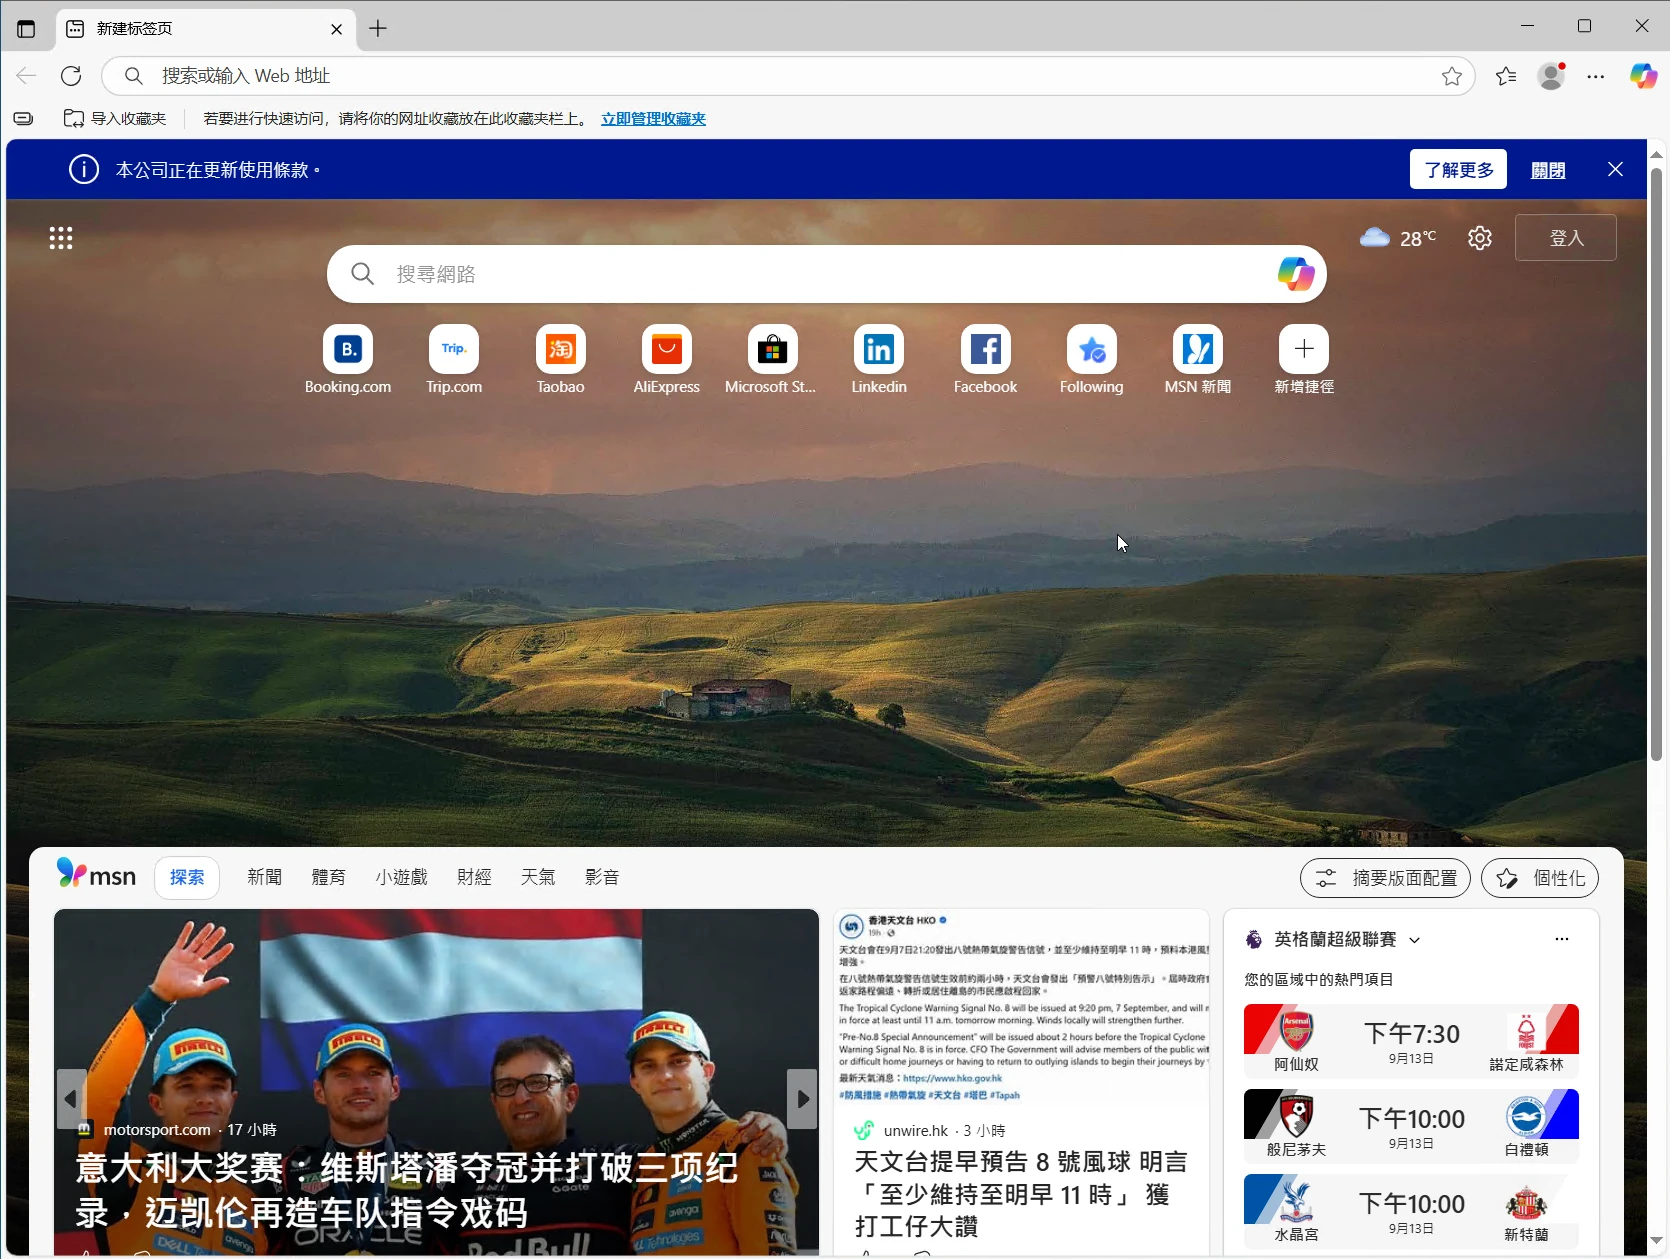Open the browser profile avatar

(1551, 76)
